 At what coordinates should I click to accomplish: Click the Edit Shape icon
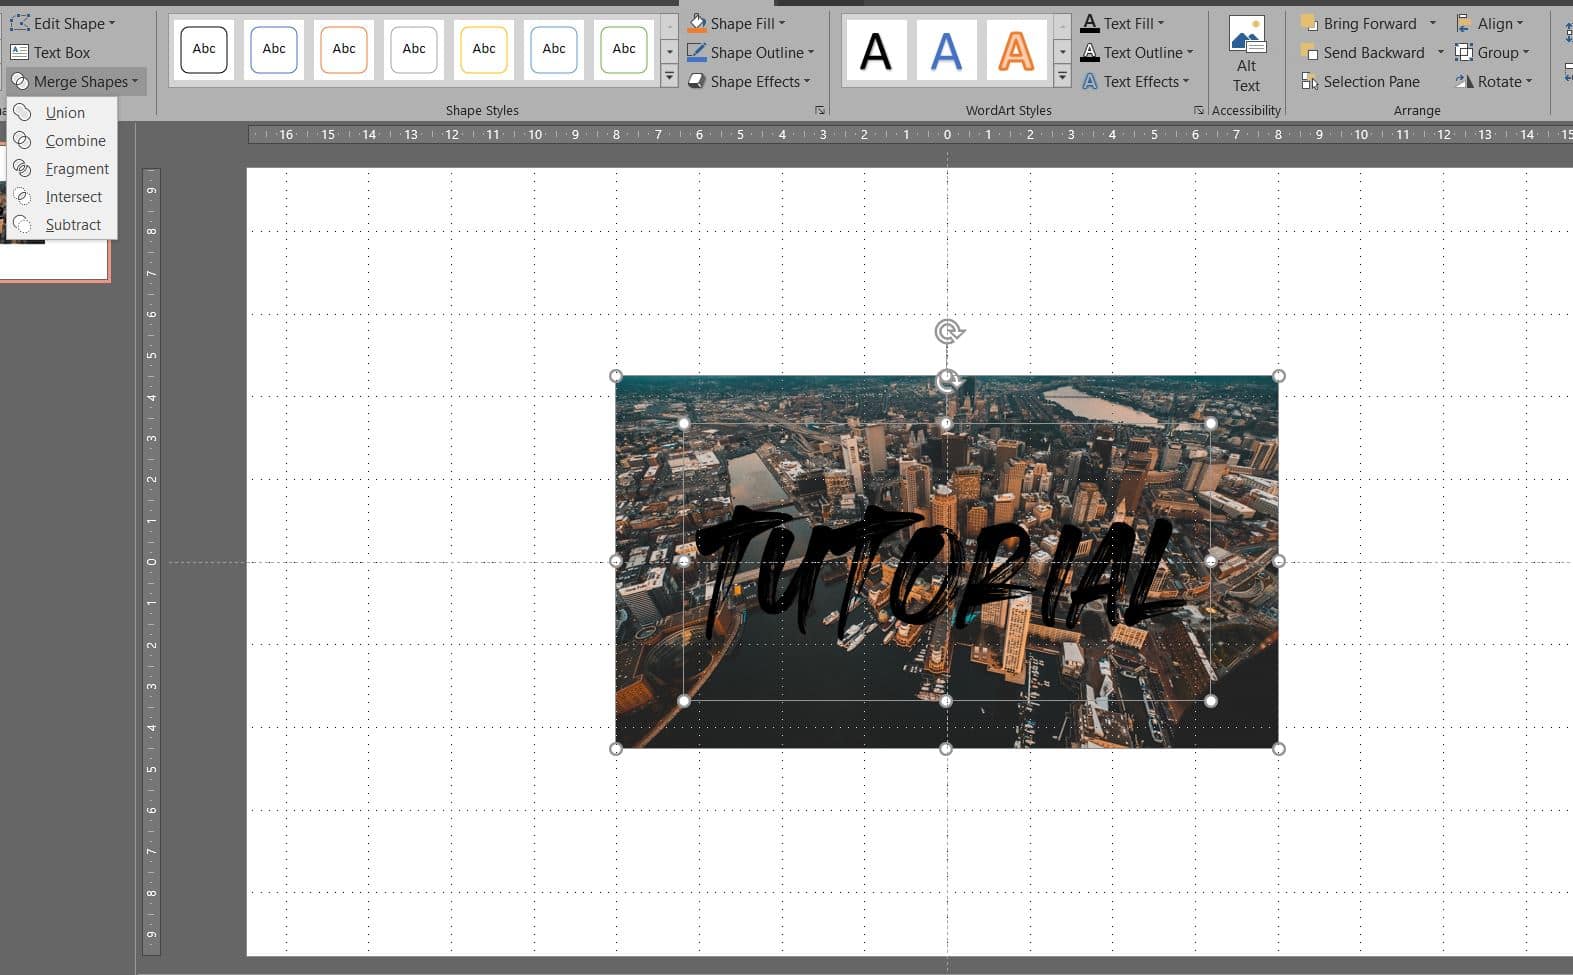pos(20,23)
